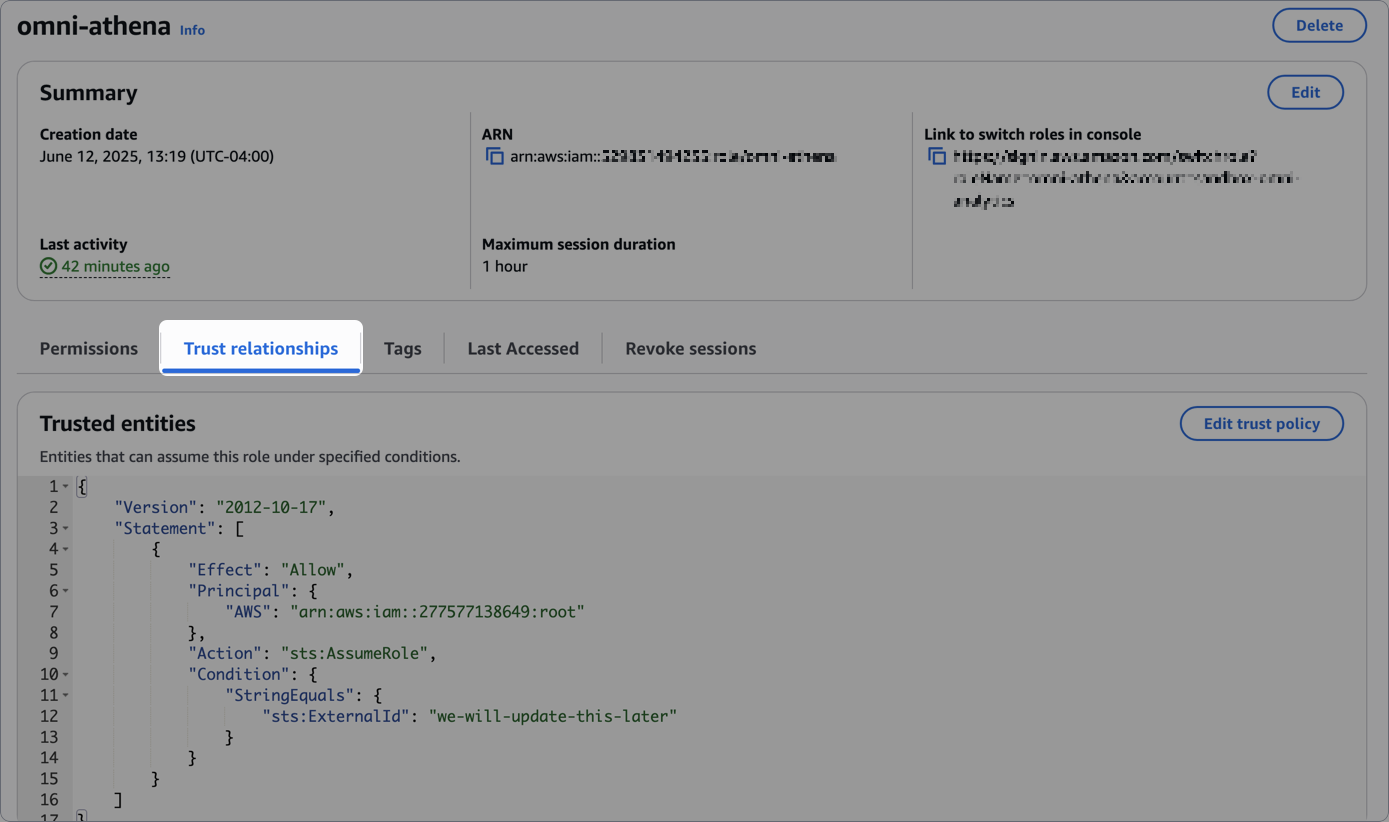Image resolution: width=1389 pixels, height=822 pixels.
Task: Click the Delete role button
Action: point(1318,26)
